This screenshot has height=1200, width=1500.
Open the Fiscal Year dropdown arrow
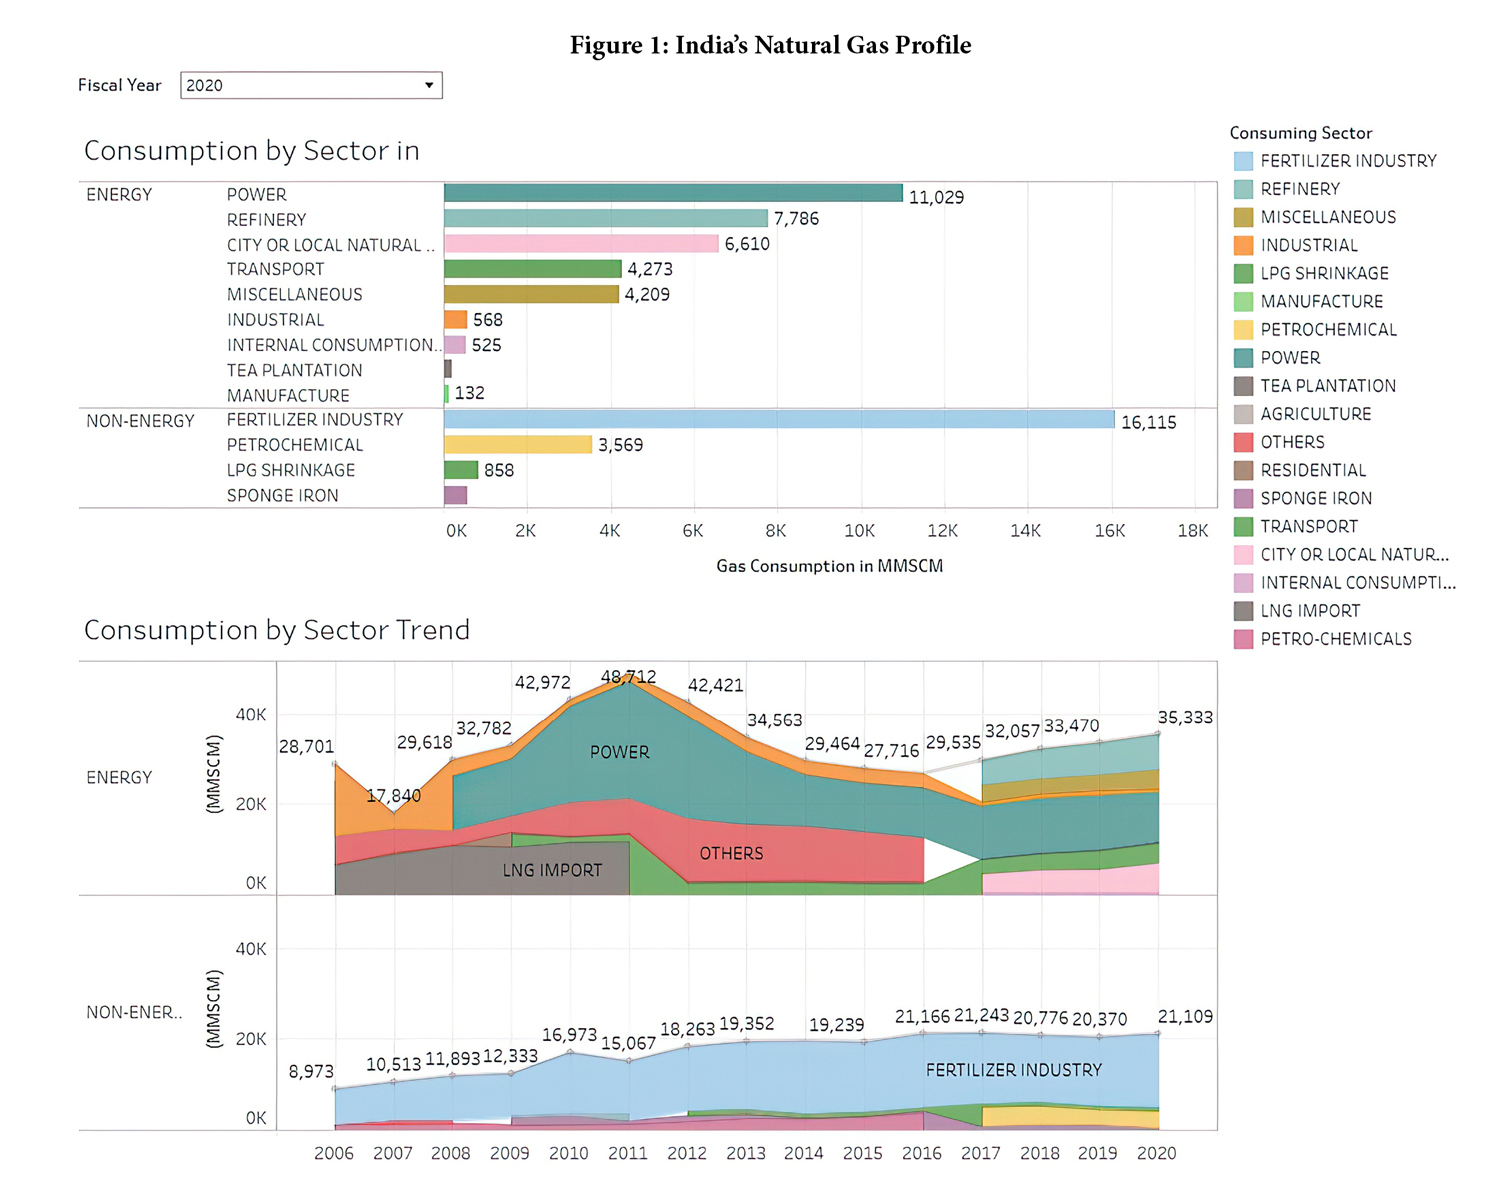[429, 86]
